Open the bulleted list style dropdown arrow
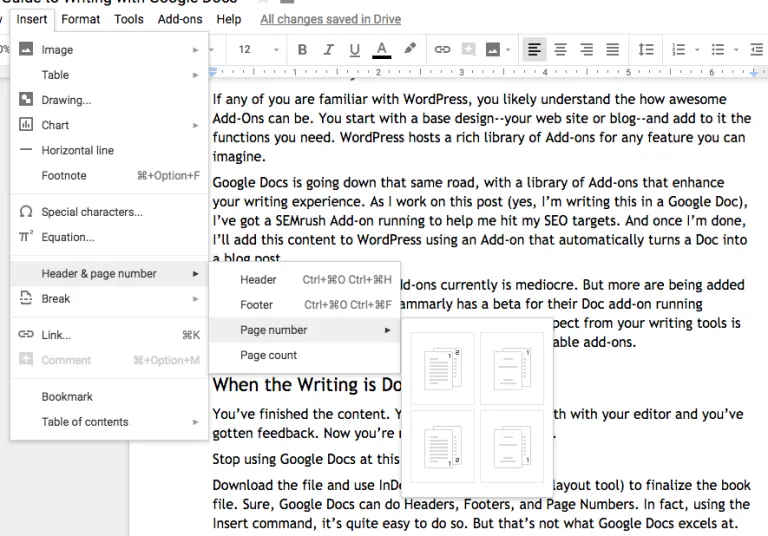 [x=736, y=49]
